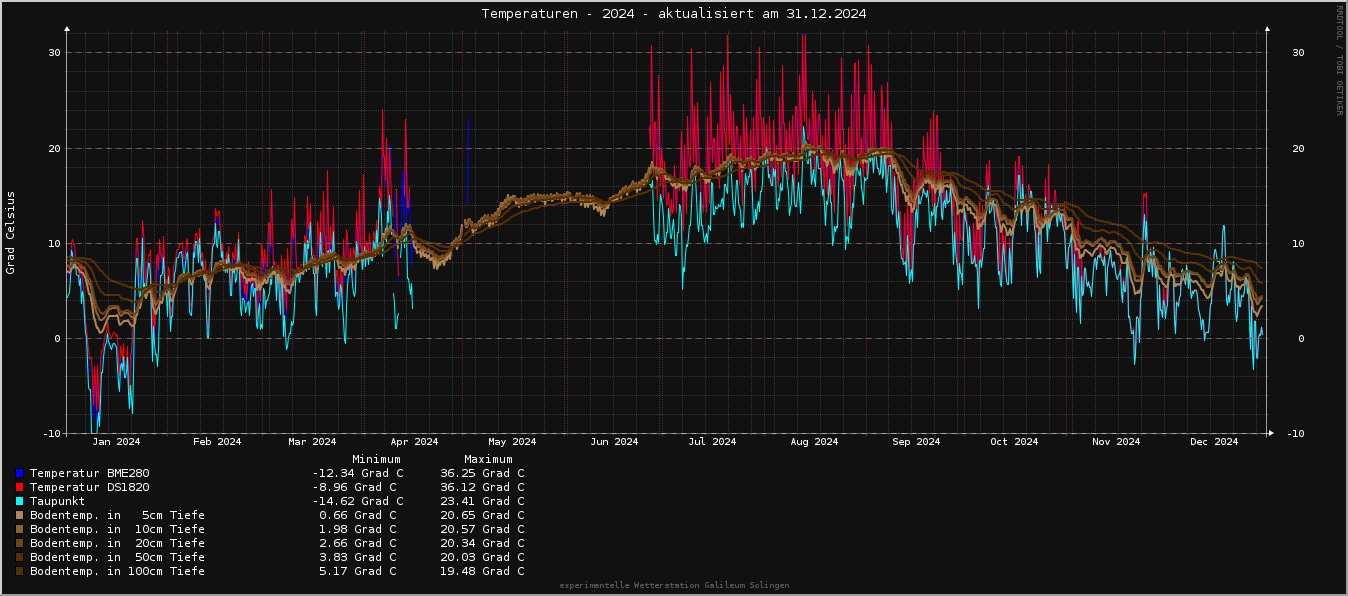The height and width of the screenshot is (596, 1348).
Task: Select Jan 2024 on the time axis
Action: [x=116, y=442]
